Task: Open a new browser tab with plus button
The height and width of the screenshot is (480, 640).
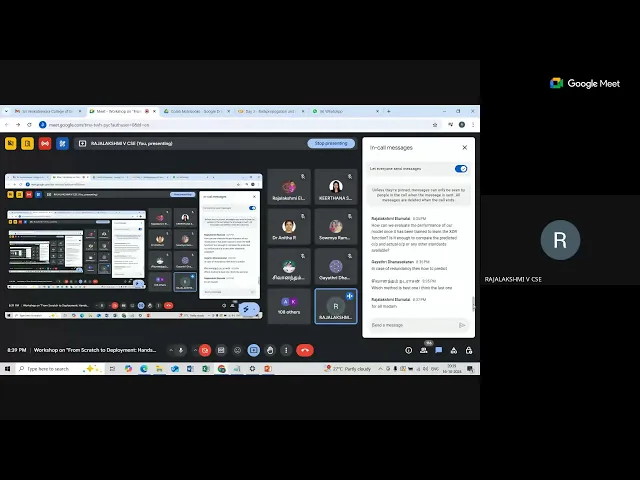Action: pyautogui.click(x=389, y=111)
